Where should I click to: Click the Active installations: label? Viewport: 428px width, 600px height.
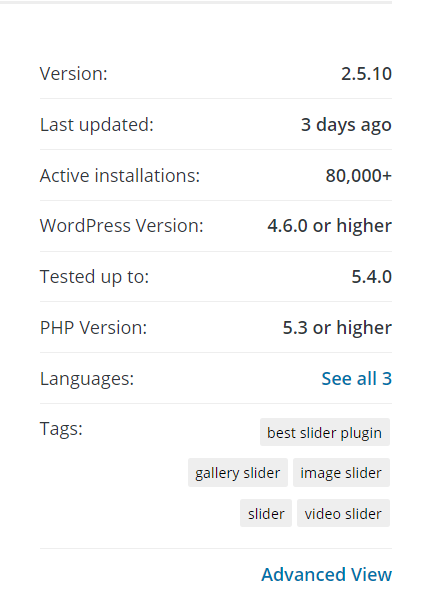[x=120, y=176]
